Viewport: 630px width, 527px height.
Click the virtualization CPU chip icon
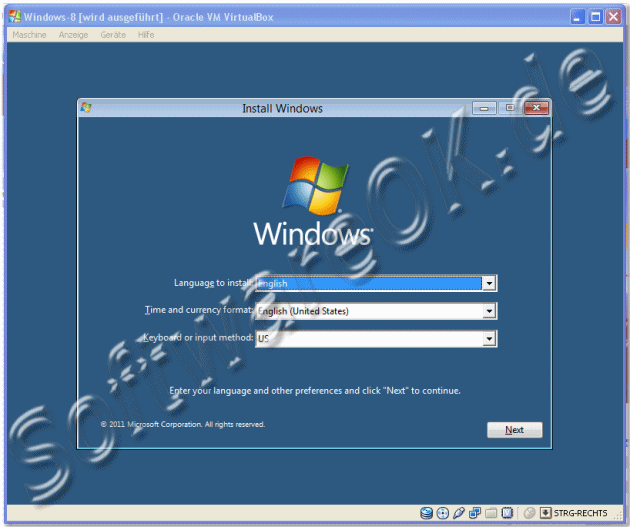pyautogui.click(x=507, y=513)
